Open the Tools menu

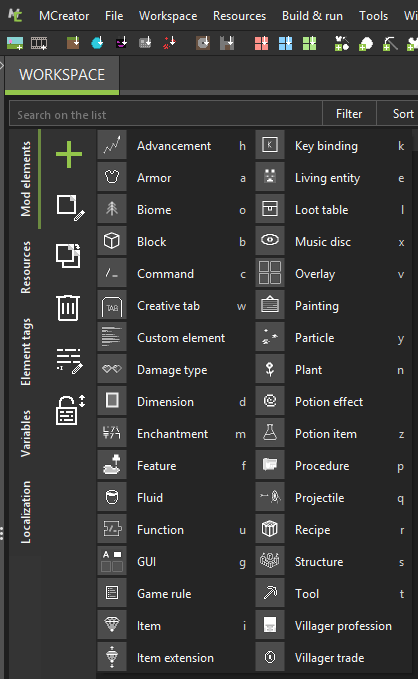pos(373,16)
